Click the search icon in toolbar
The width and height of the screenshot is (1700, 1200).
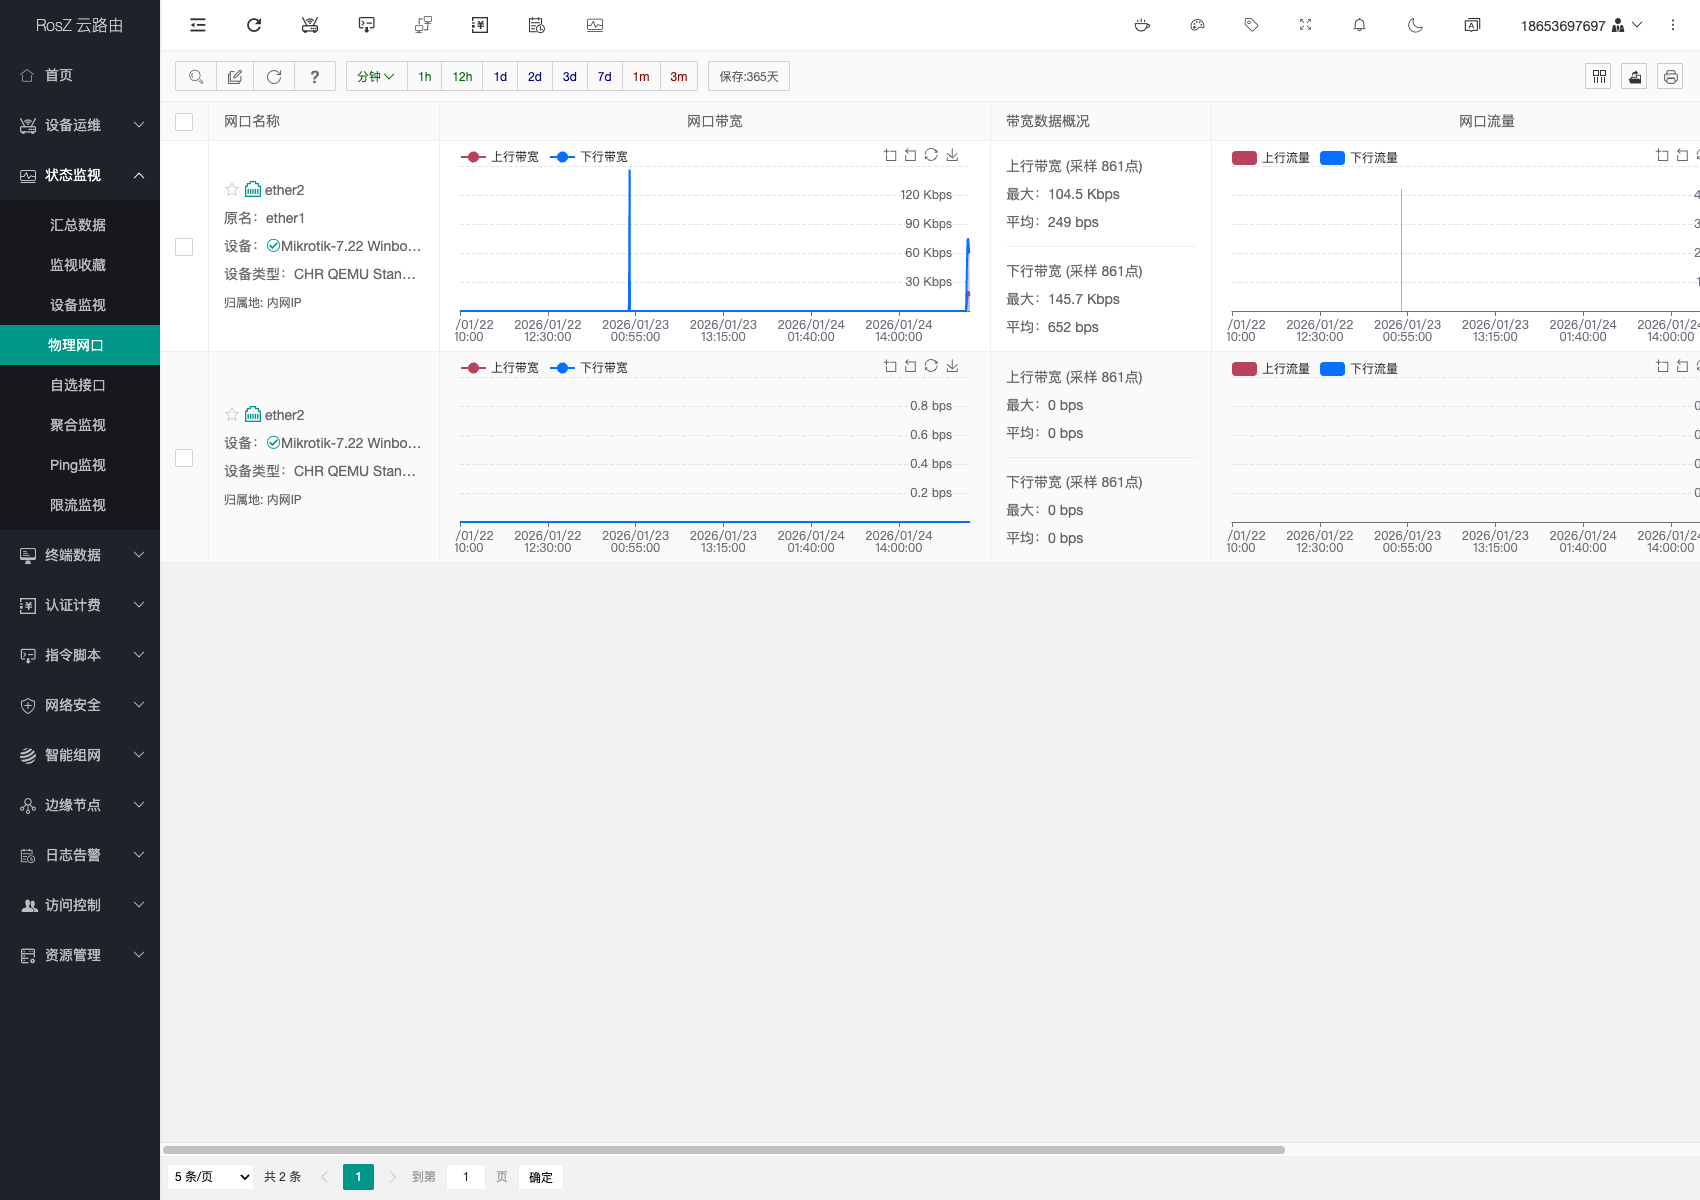196,76
